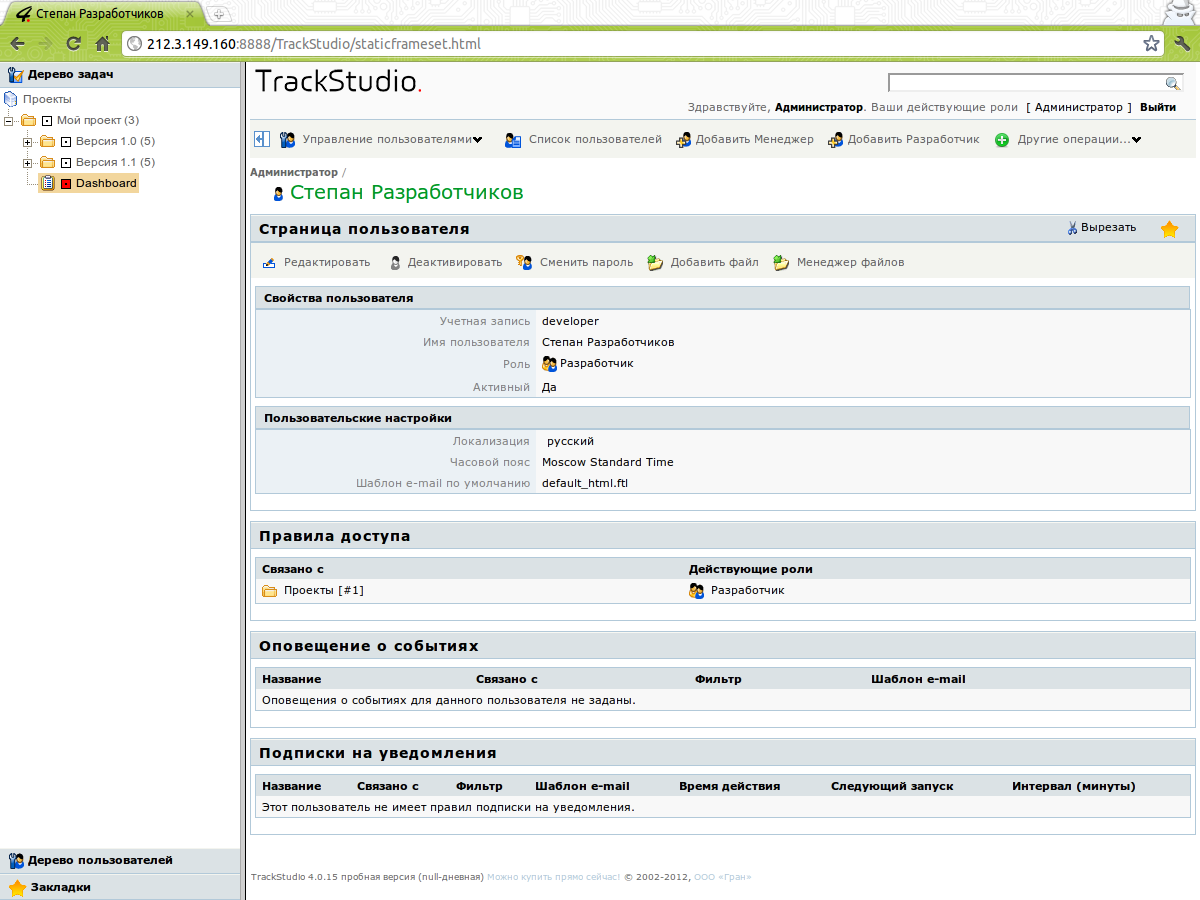Click the Выйти logout link

tap(1158, 107)
